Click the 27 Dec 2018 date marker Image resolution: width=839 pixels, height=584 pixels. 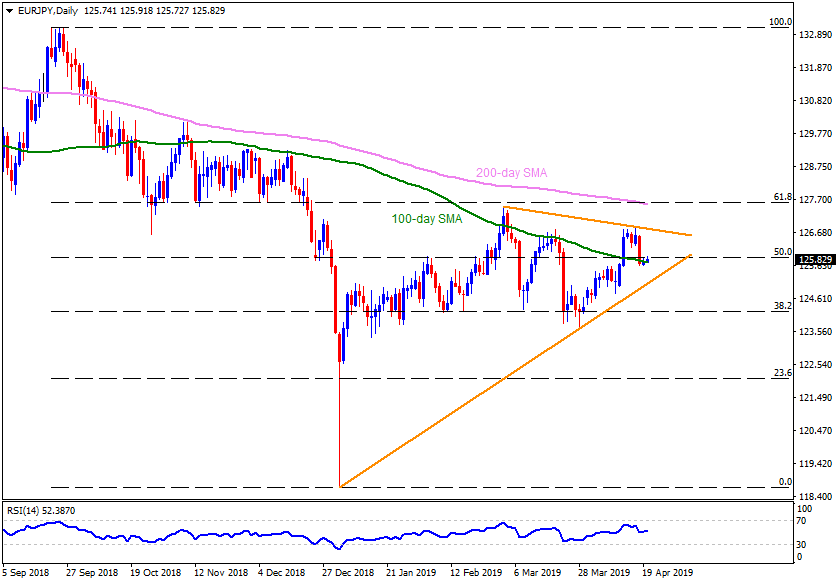(x=346, y=574)
